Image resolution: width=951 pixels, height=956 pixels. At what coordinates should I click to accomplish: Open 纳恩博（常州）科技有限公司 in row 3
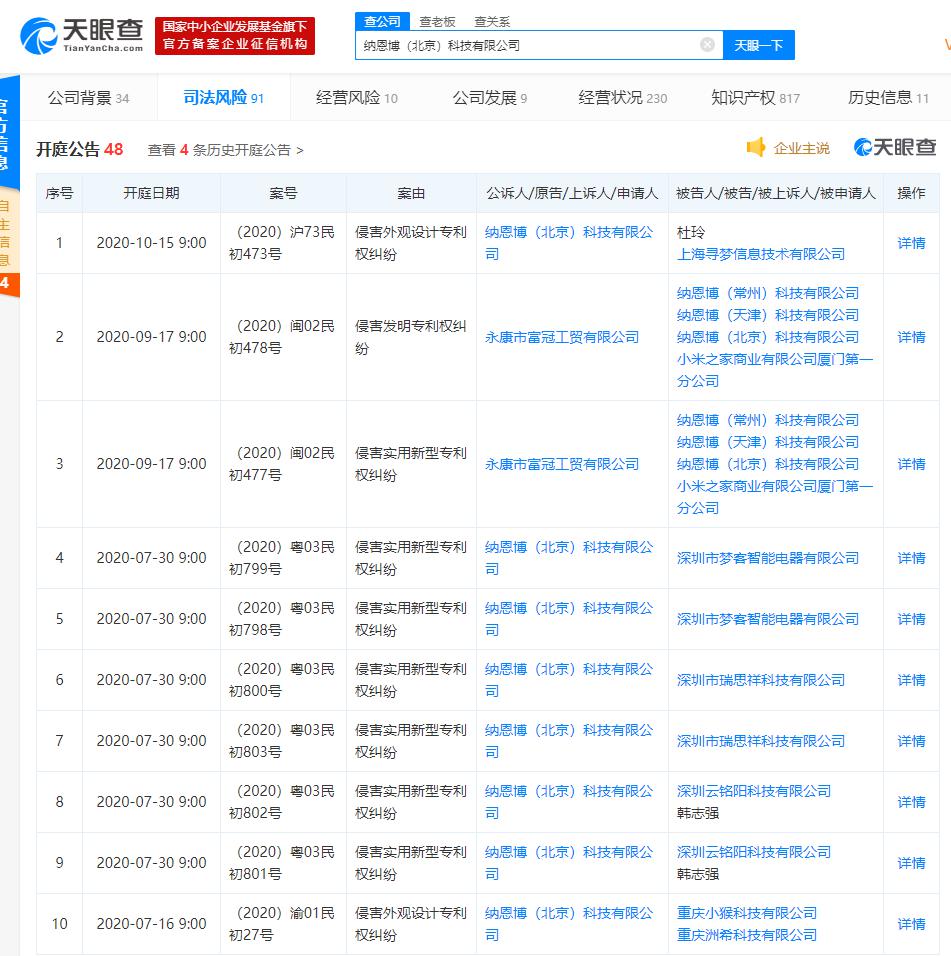pos(768,420)
